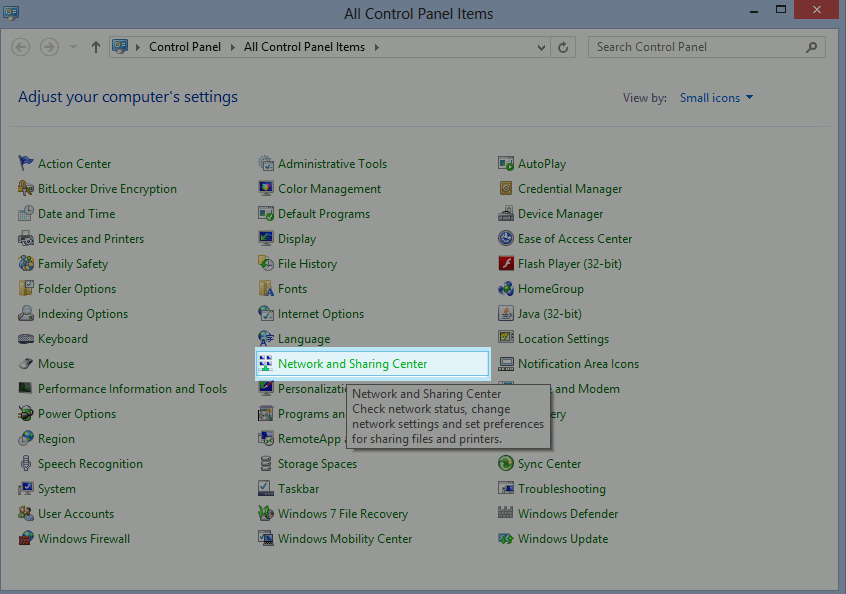This screenshot has width=846, height=594.
Task: Click the Ease of Access Center icon
Action: (x=507, y=239)
